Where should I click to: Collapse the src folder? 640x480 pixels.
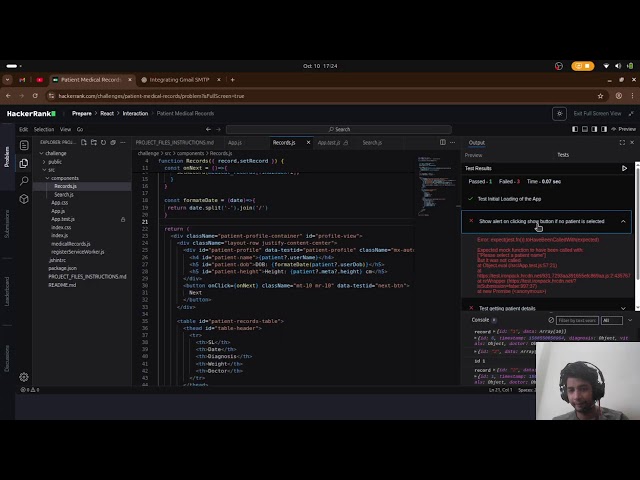[51, 170]
